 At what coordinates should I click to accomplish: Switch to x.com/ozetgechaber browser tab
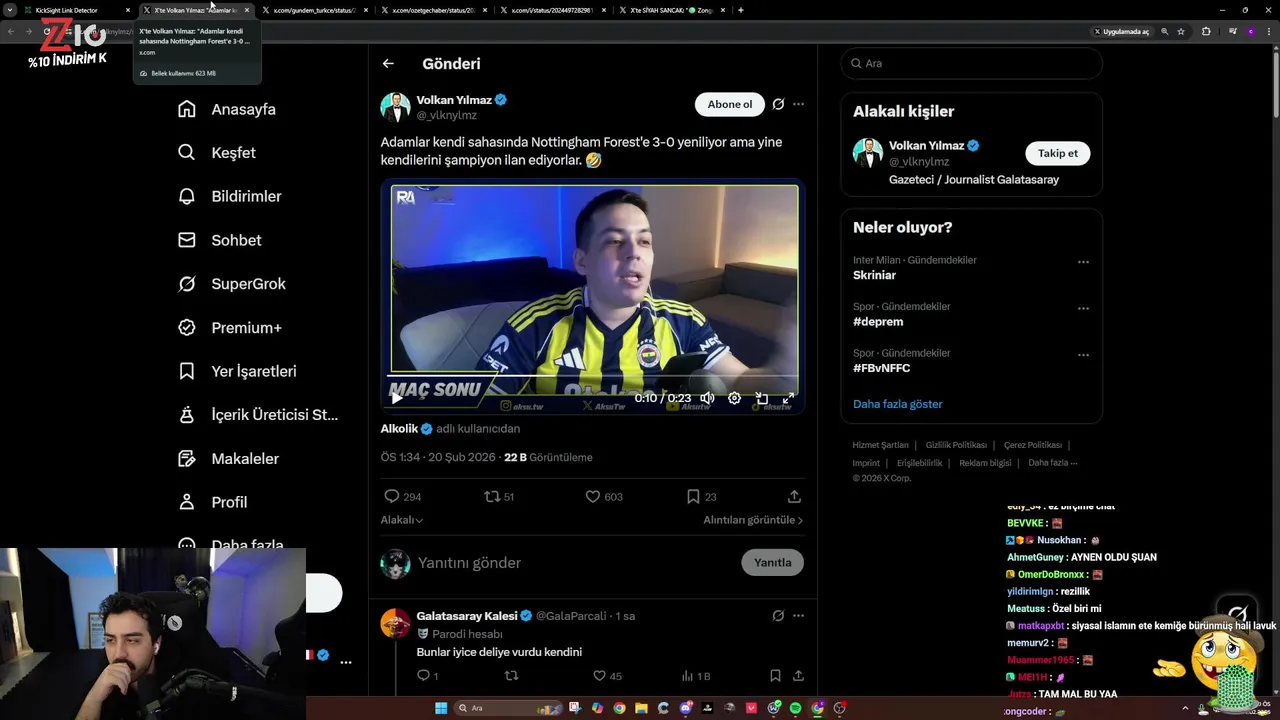(x=435, y=10)
